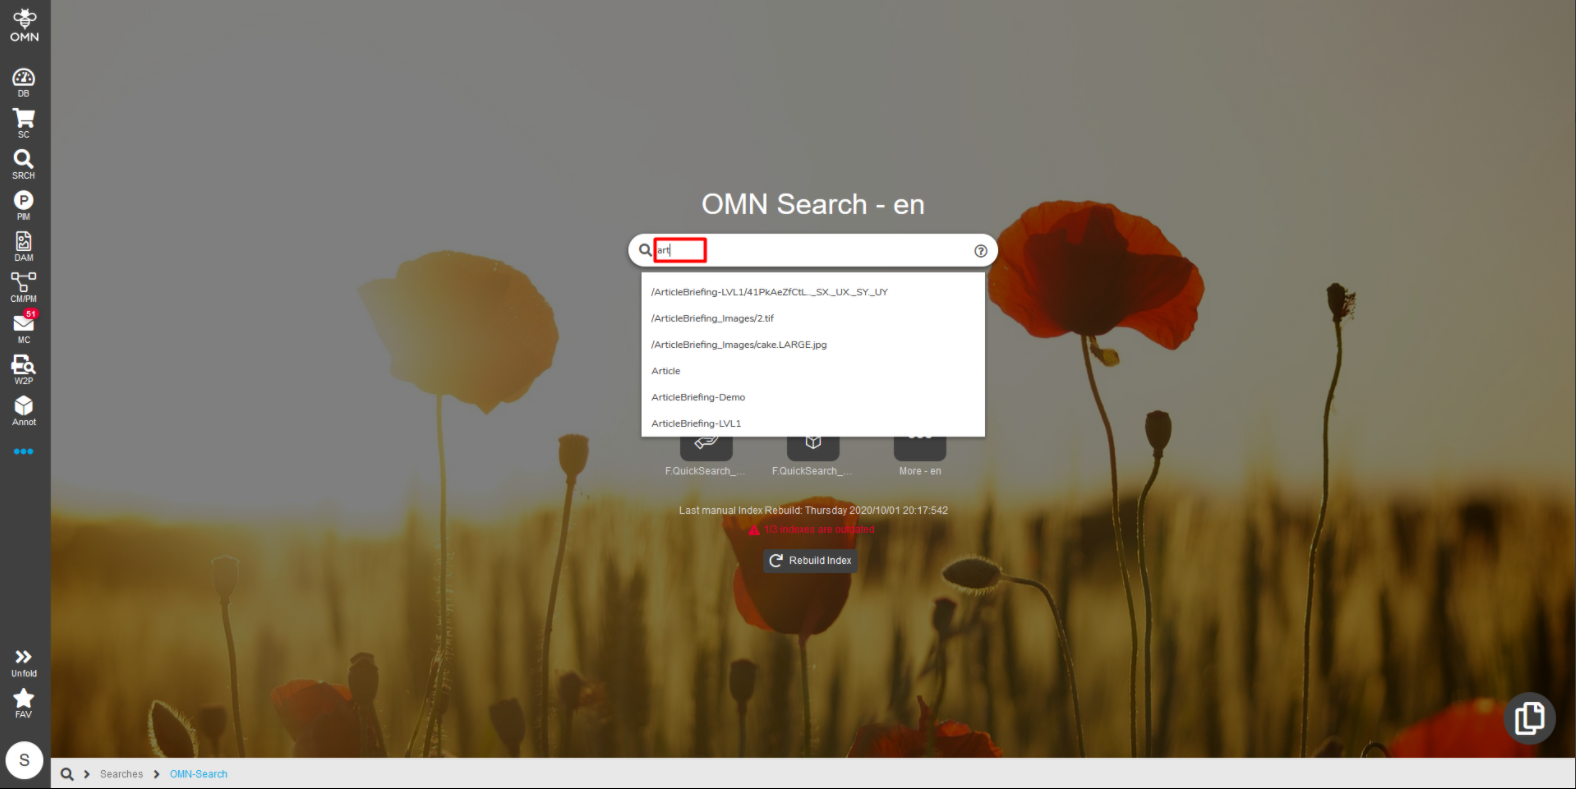Select suggestion /ArticleBriefing-LVL1/41PkAeZfCtL._SX_UX_SY_UY
Screen dimensions: 1576x789
tap(813, 292)
